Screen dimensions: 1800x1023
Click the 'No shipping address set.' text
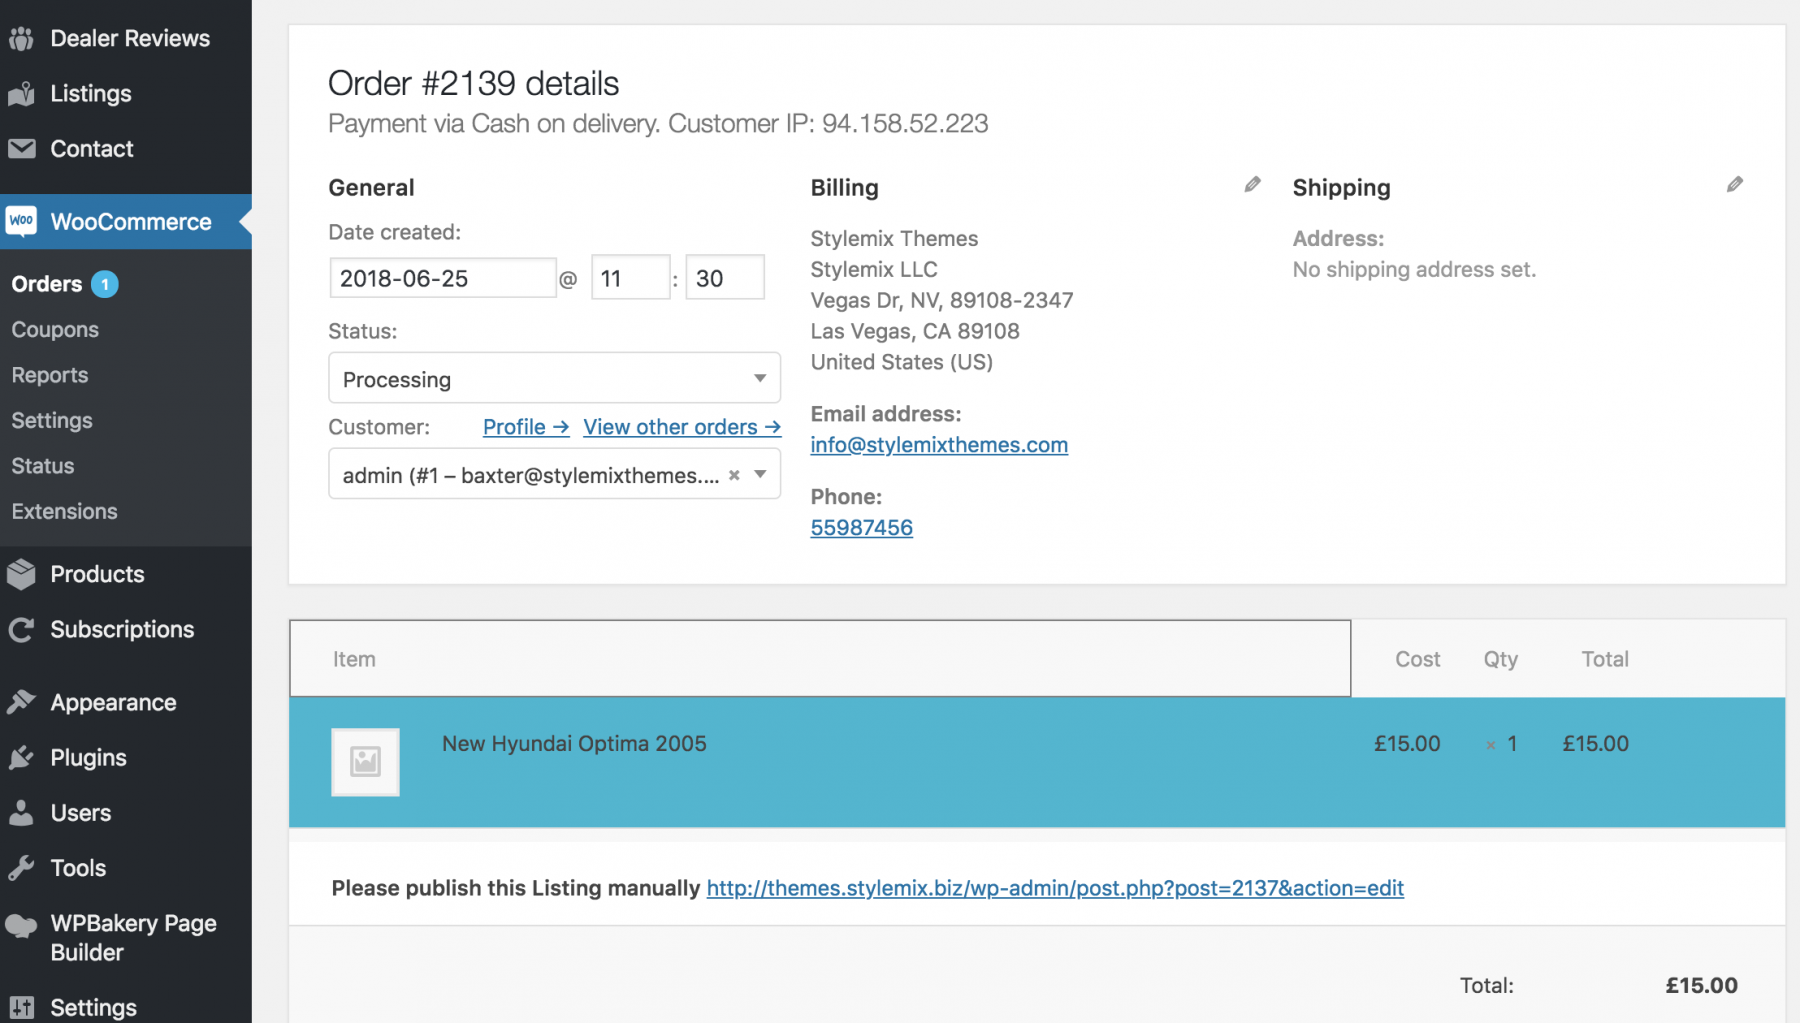[x=1414, y=269]
